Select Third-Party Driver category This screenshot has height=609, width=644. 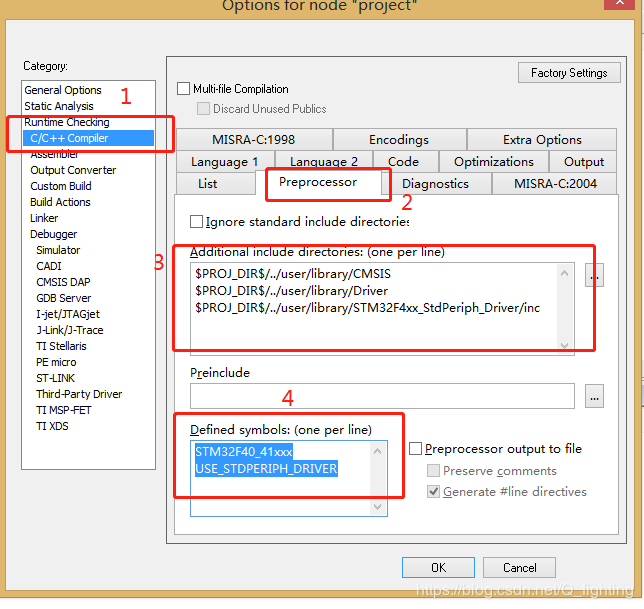click(x=79, y=394)
